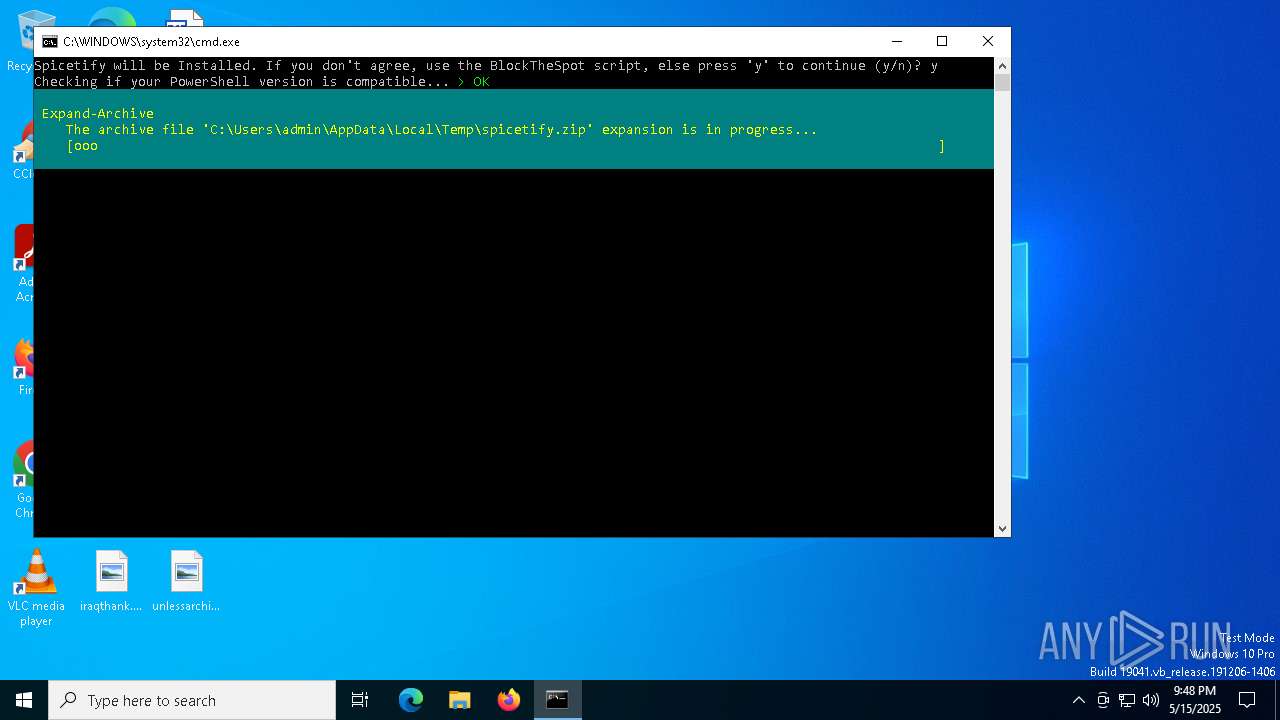Click the spicetify.zip expansion progress message
This screenshot has width=1280, height=720.
tap(442, 130)
